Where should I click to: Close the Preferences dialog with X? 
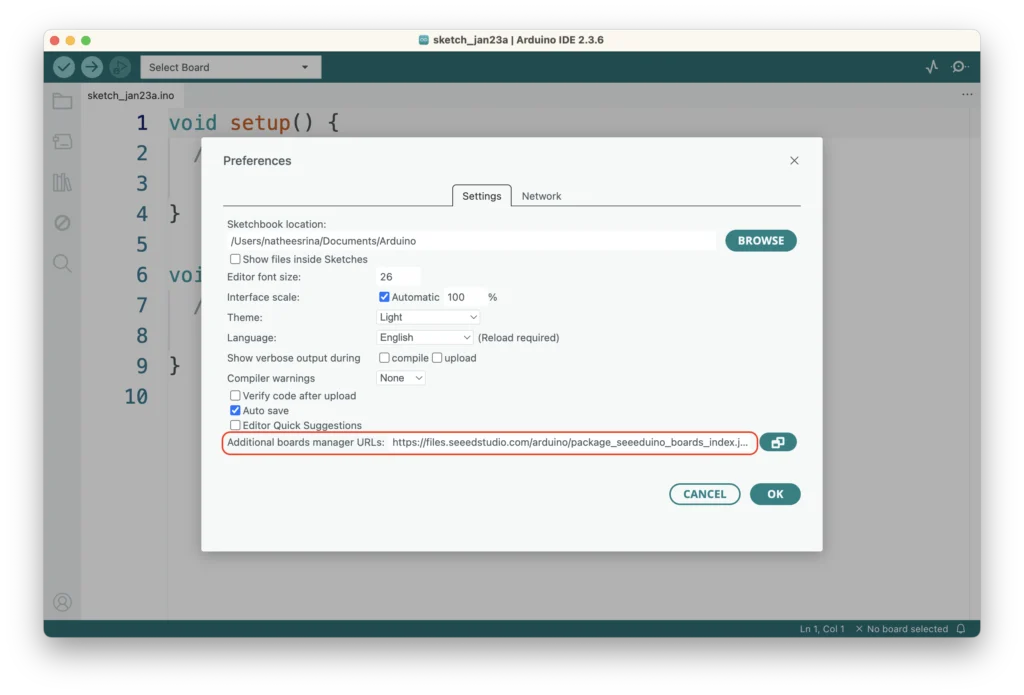(x=794, y=160)
